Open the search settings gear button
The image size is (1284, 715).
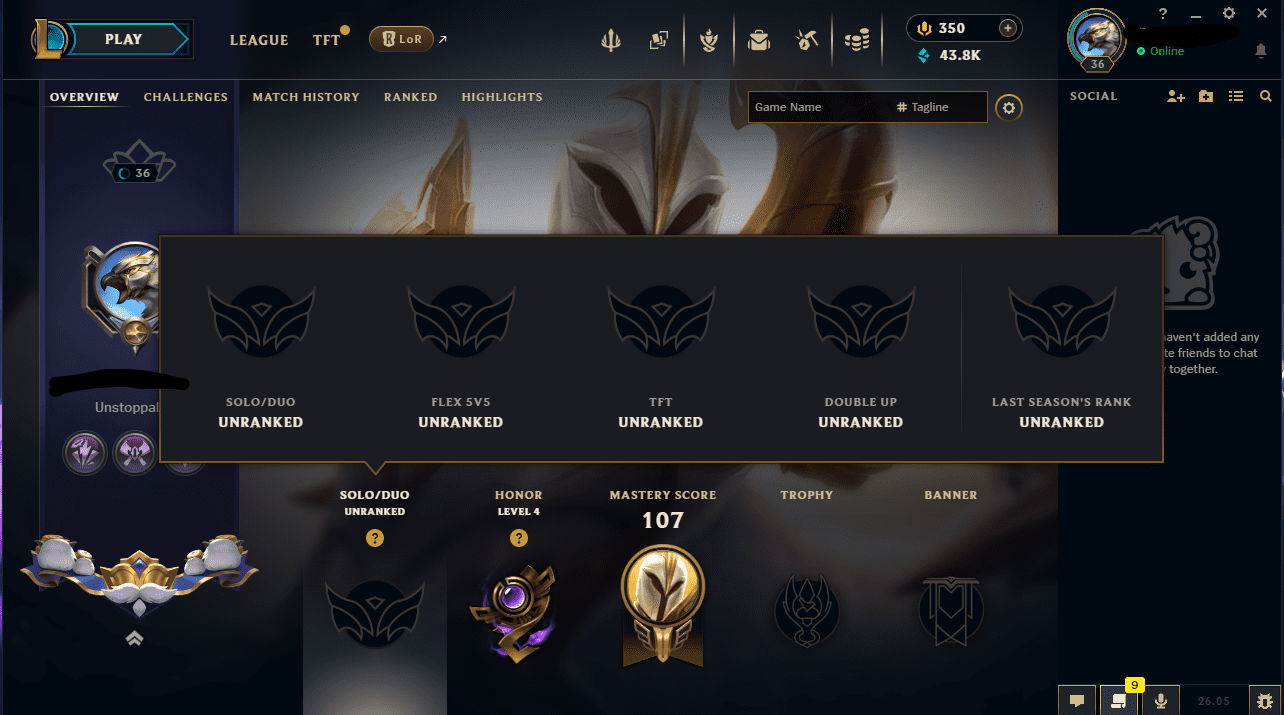[1009, 108]
